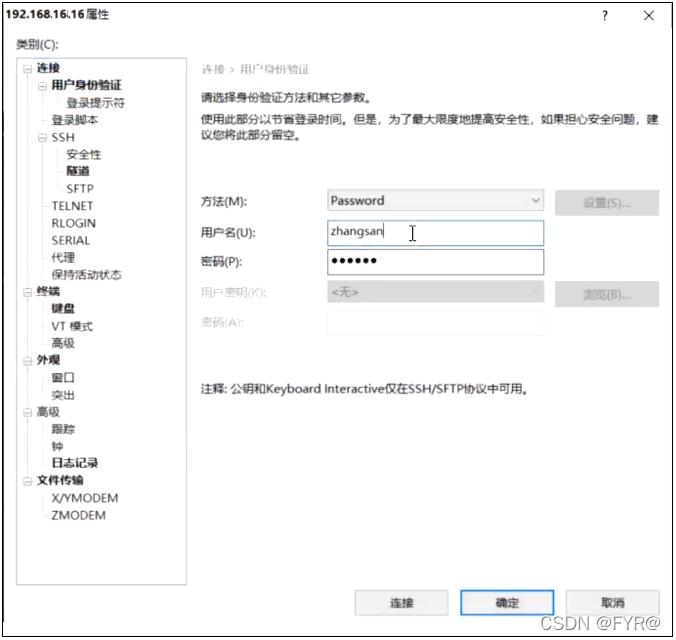Viewport: 676px width, 640px height.
Task: Select 用户身份验证 in category tree
Action: coord(86,85)
